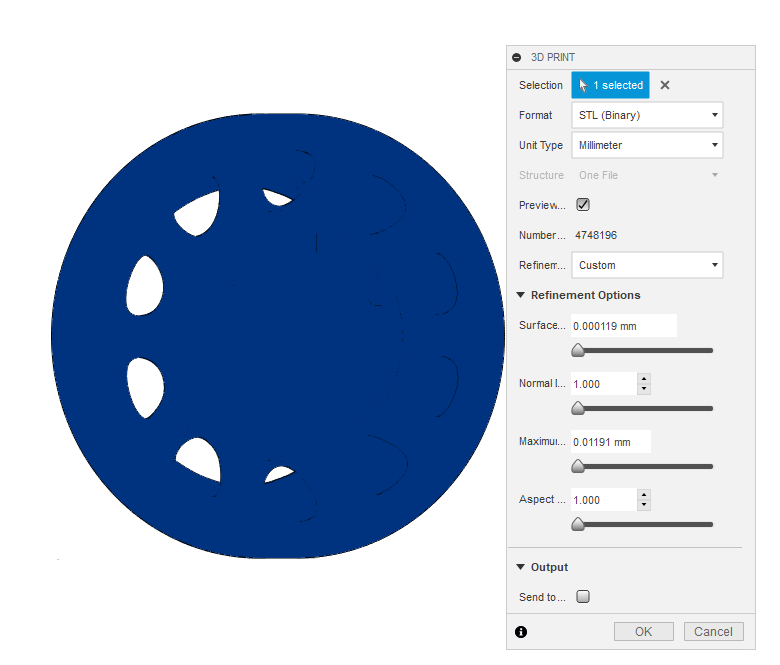Increase Normal Deviation with up stepper arrow

point(644,379)
